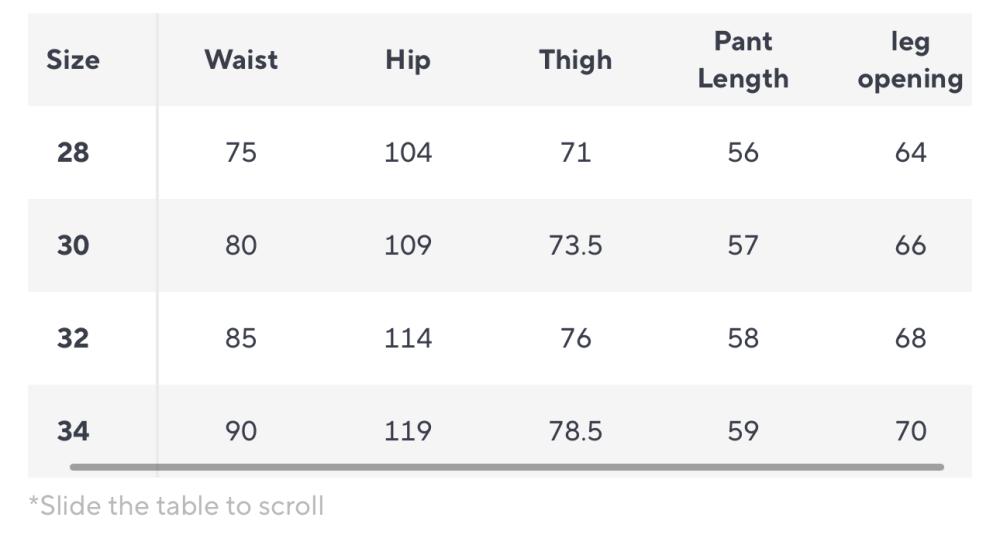Click thigh value 73.5 in size 30 row
This screenshot has height=538, width=1000.
coord(575,245)
